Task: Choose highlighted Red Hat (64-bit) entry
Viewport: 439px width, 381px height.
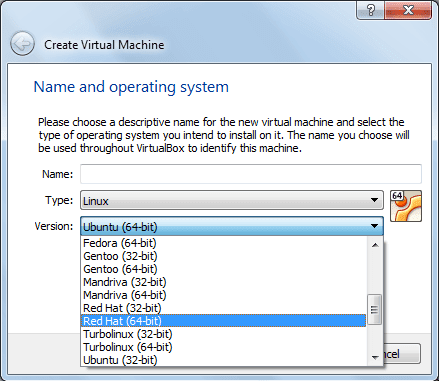Action: 223,321
